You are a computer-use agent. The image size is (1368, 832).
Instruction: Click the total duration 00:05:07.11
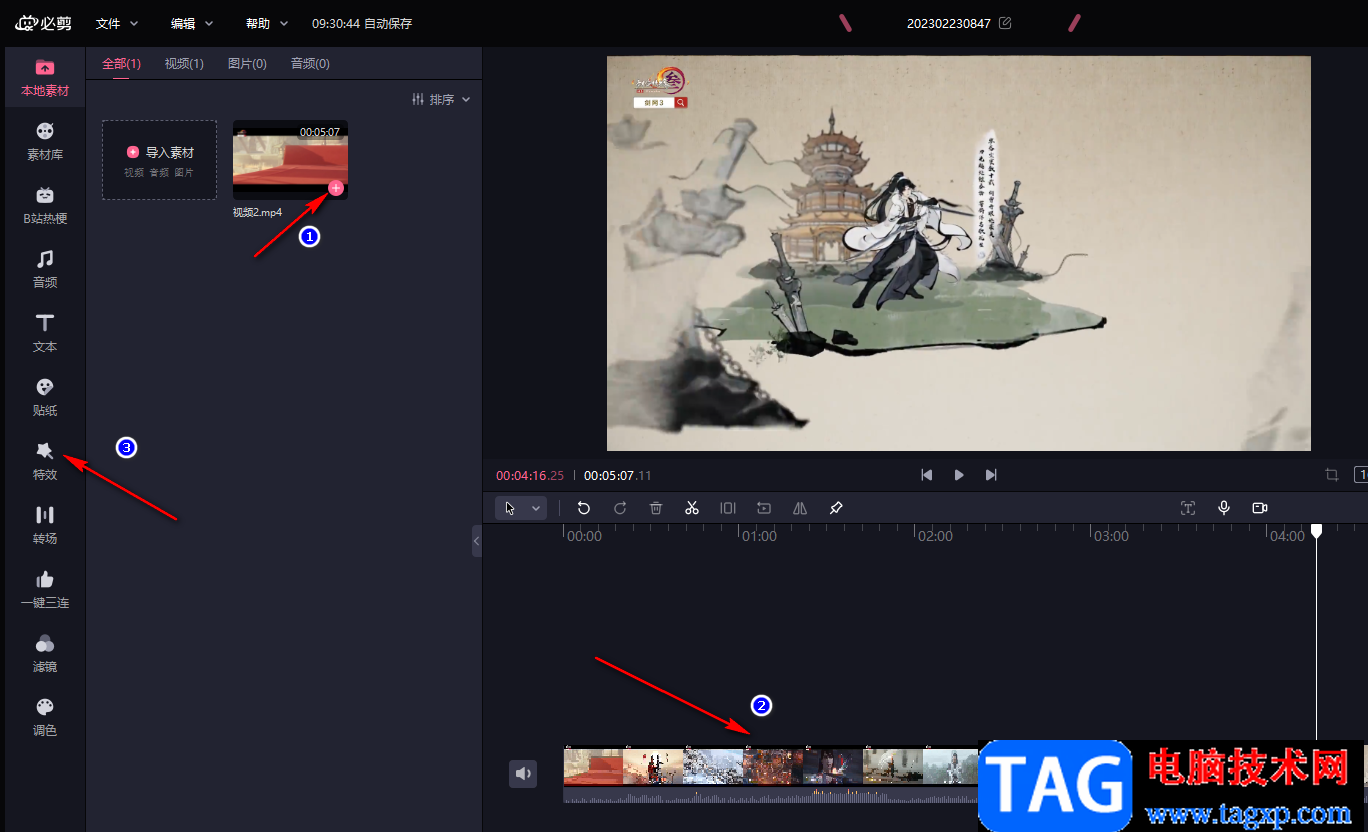coord(618,475)
